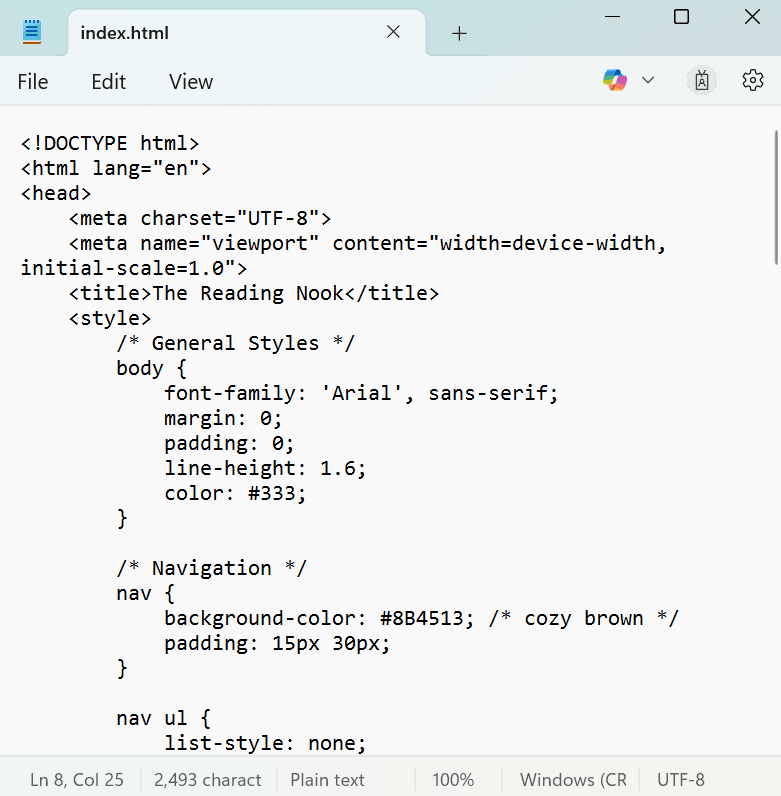
Task: Close the Notepad window
Action: pyautogui.click(x=752, y=17)
